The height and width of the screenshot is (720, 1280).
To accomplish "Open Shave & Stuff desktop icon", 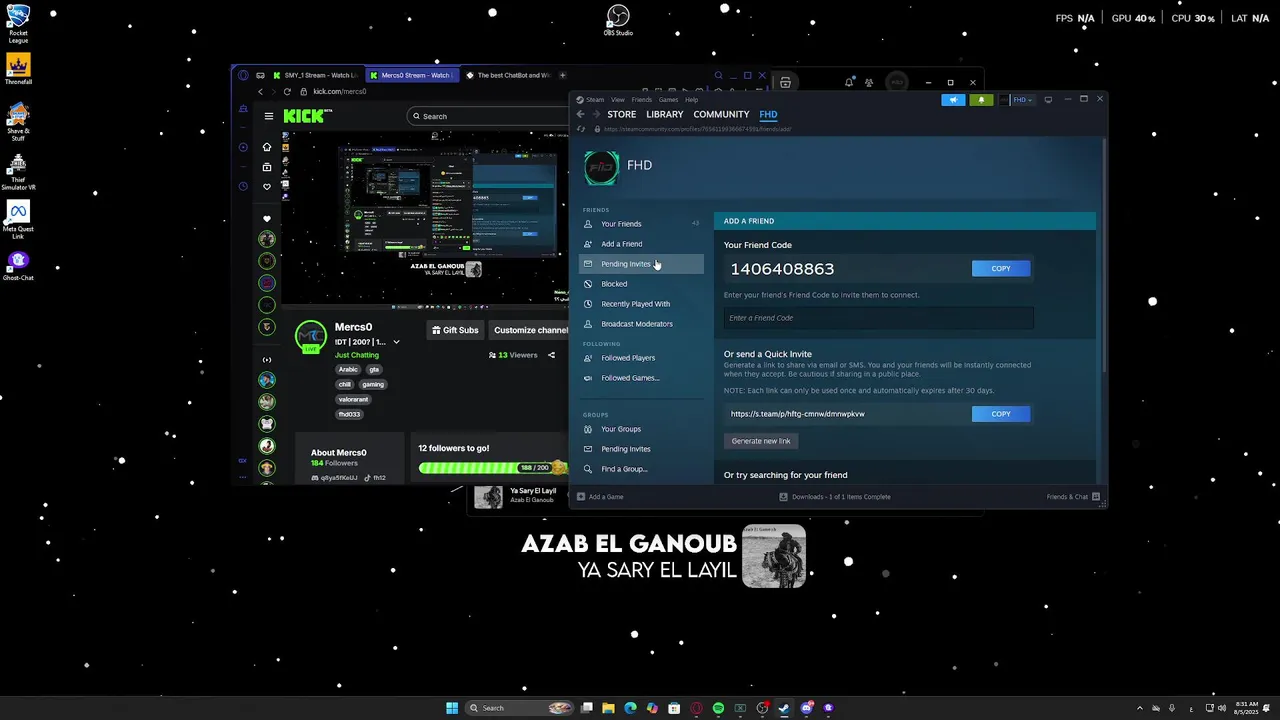I will tap(18, 122).
